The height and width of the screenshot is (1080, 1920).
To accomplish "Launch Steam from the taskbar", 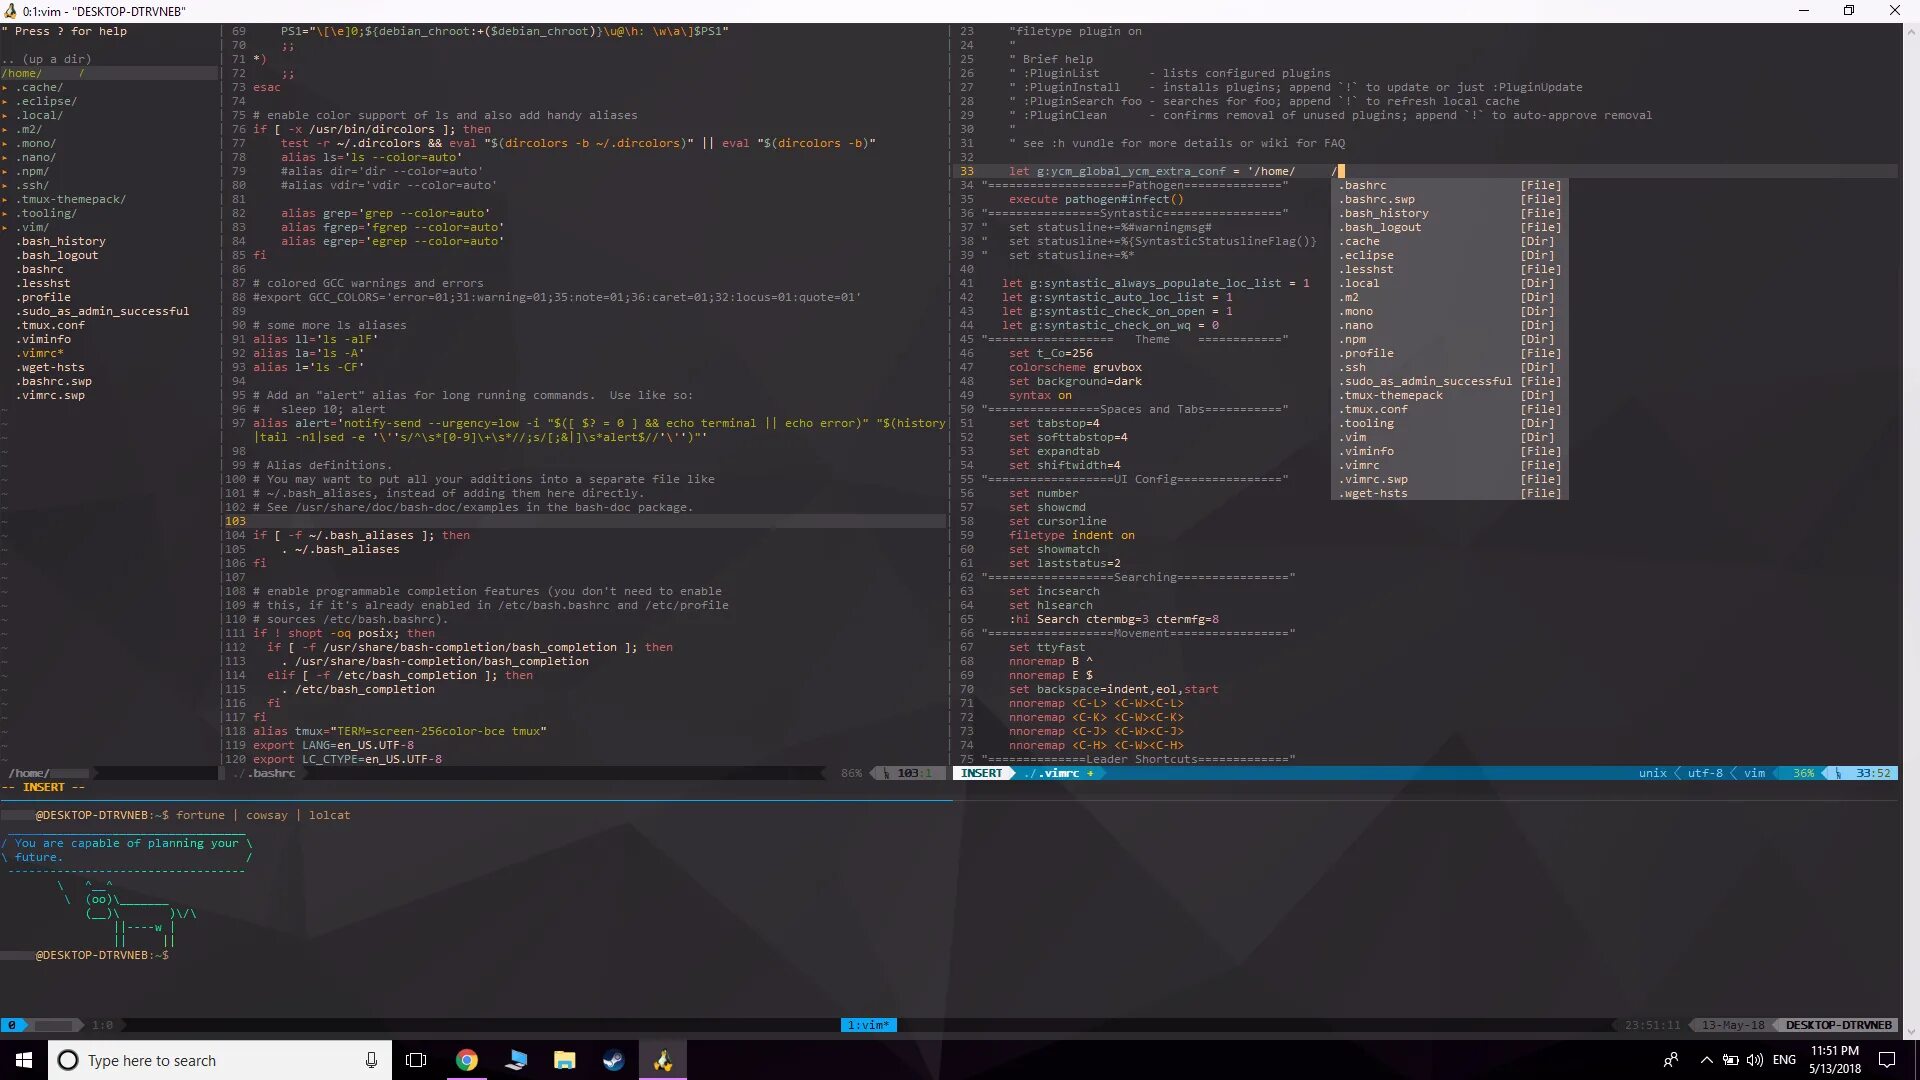I will [613, 1060].
